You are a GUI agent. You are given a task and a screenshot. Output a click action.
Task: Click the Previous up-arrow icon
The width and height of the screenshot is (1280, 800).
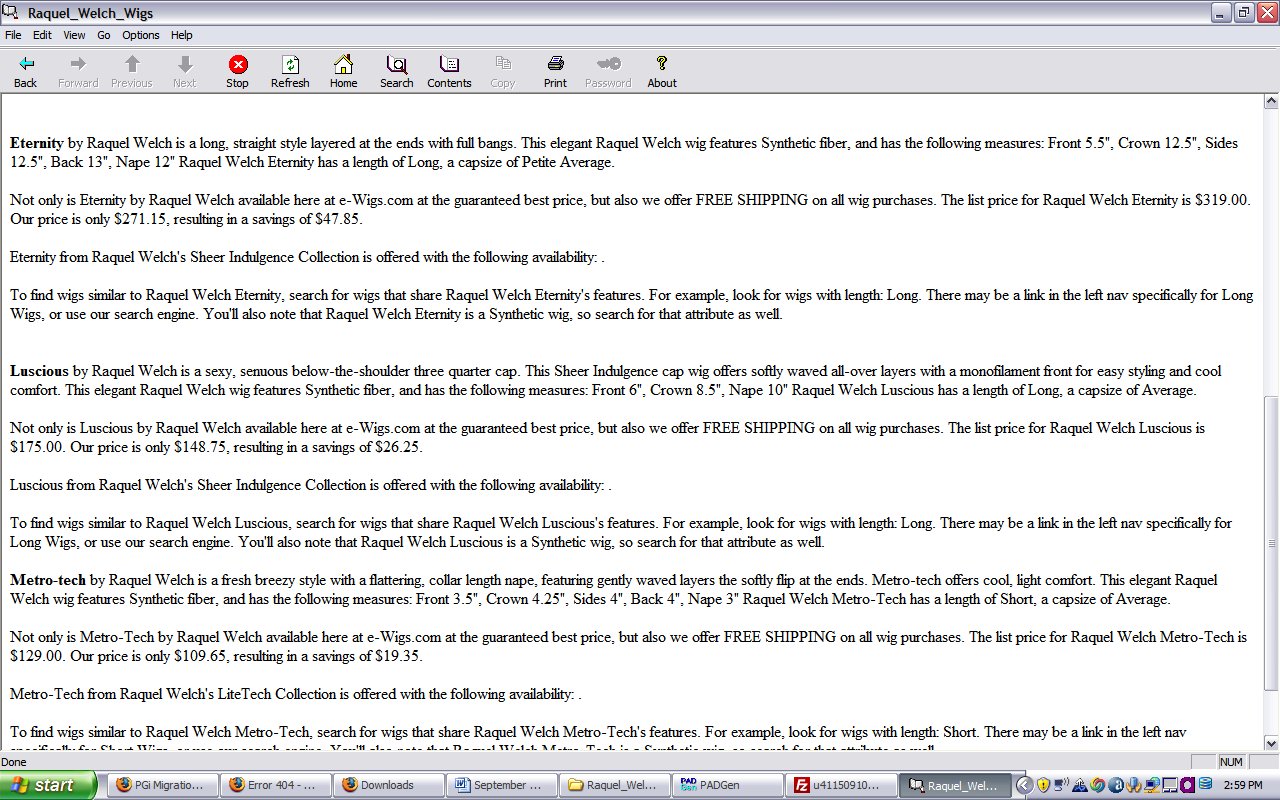pos(131,64)
